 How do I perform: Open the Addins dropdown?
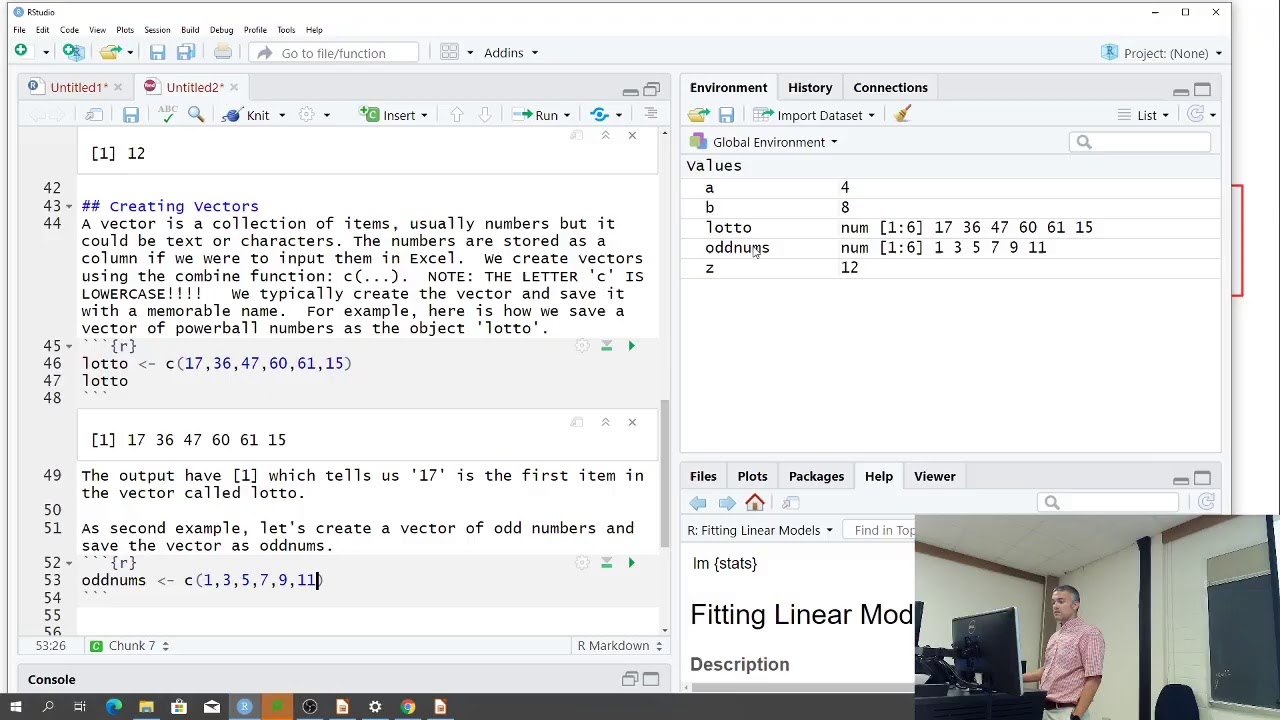[x=511, y=53]
